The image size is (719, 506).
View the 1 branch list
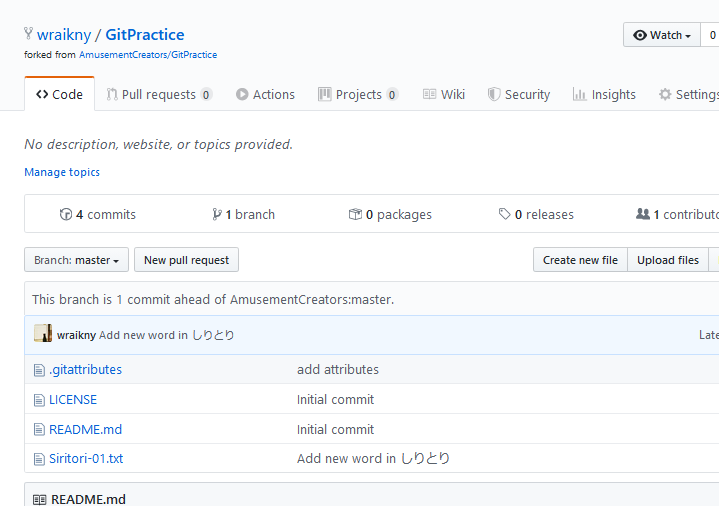pyautogui.click(x=243, y=214)
